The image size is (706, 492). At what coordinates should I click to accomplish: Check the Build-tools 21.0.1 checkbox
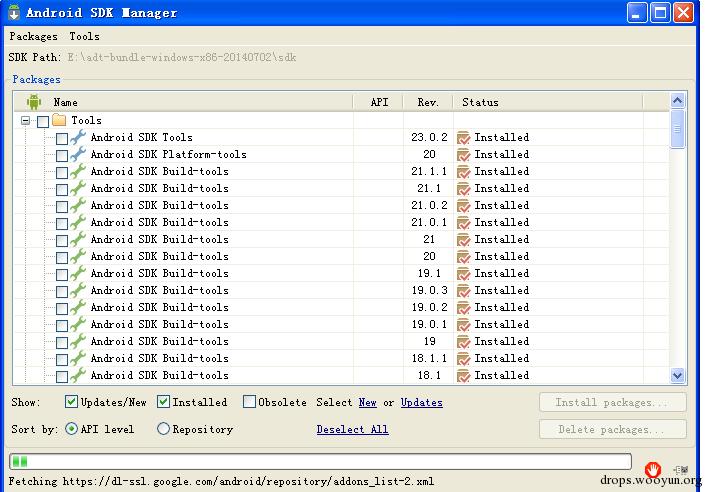(x=62, y=223)
